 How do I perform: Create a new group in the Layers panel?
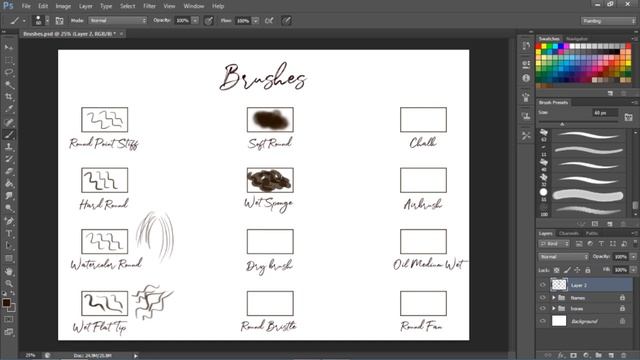[598, 356]
